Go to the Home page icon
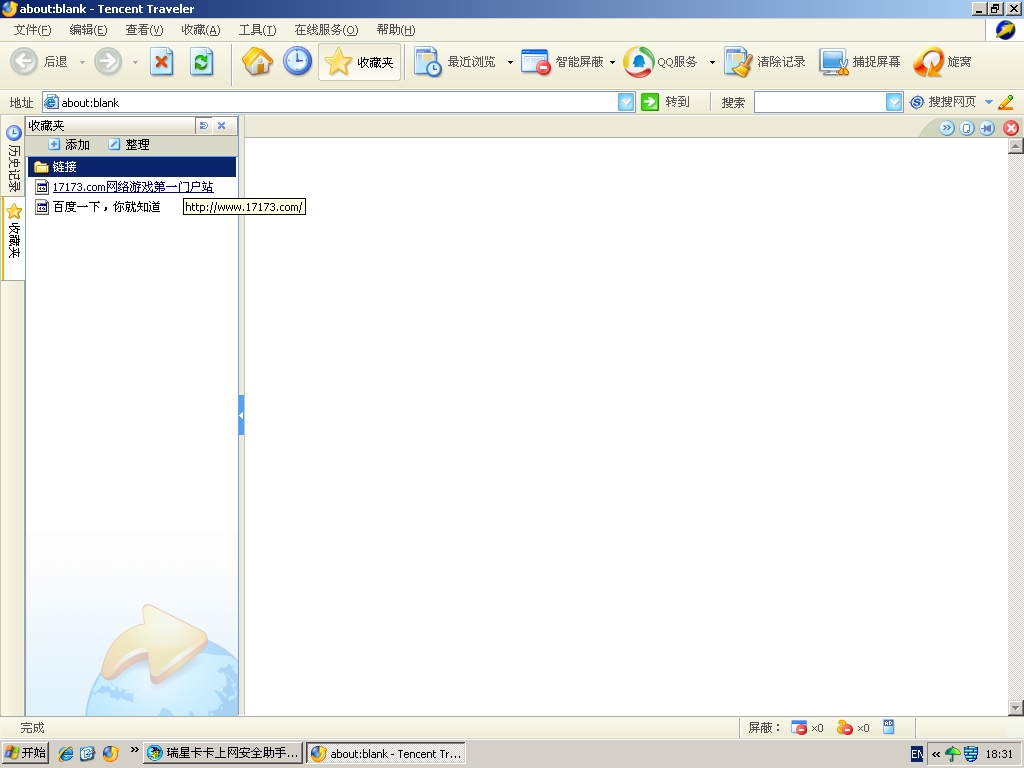The image size is (1024, 768). tap(257, 62)
